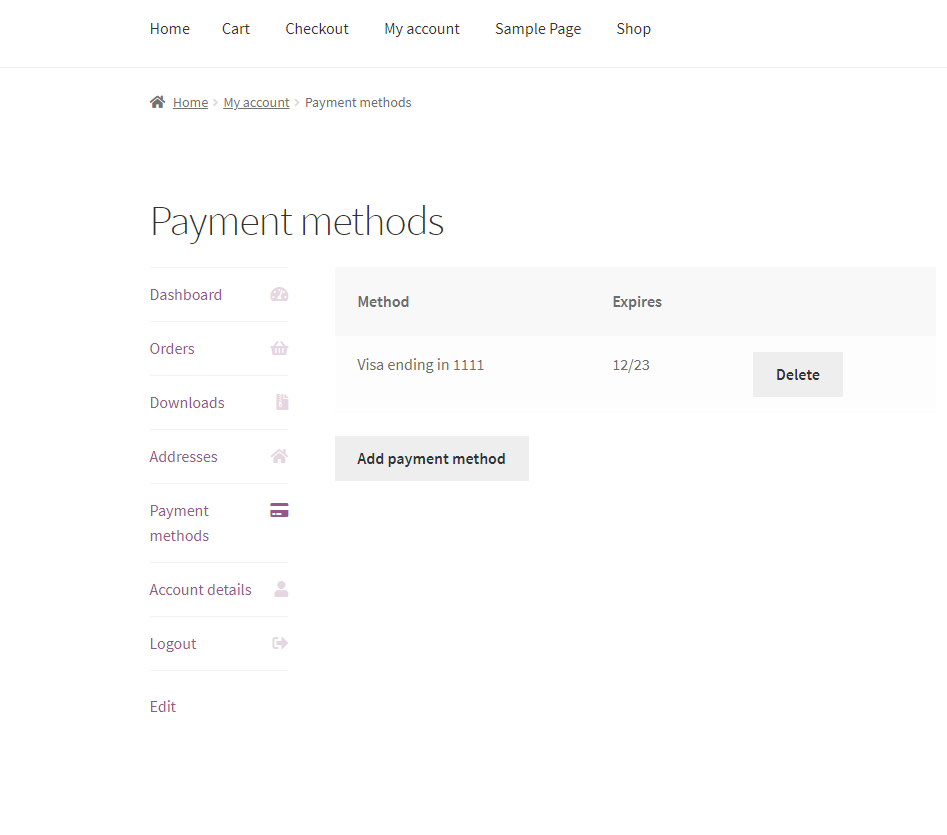This screenshot has width=947, height=835.
Task: Follow the Home breadcrumb link
Action: pyautogui.click(x=190, y=103)
